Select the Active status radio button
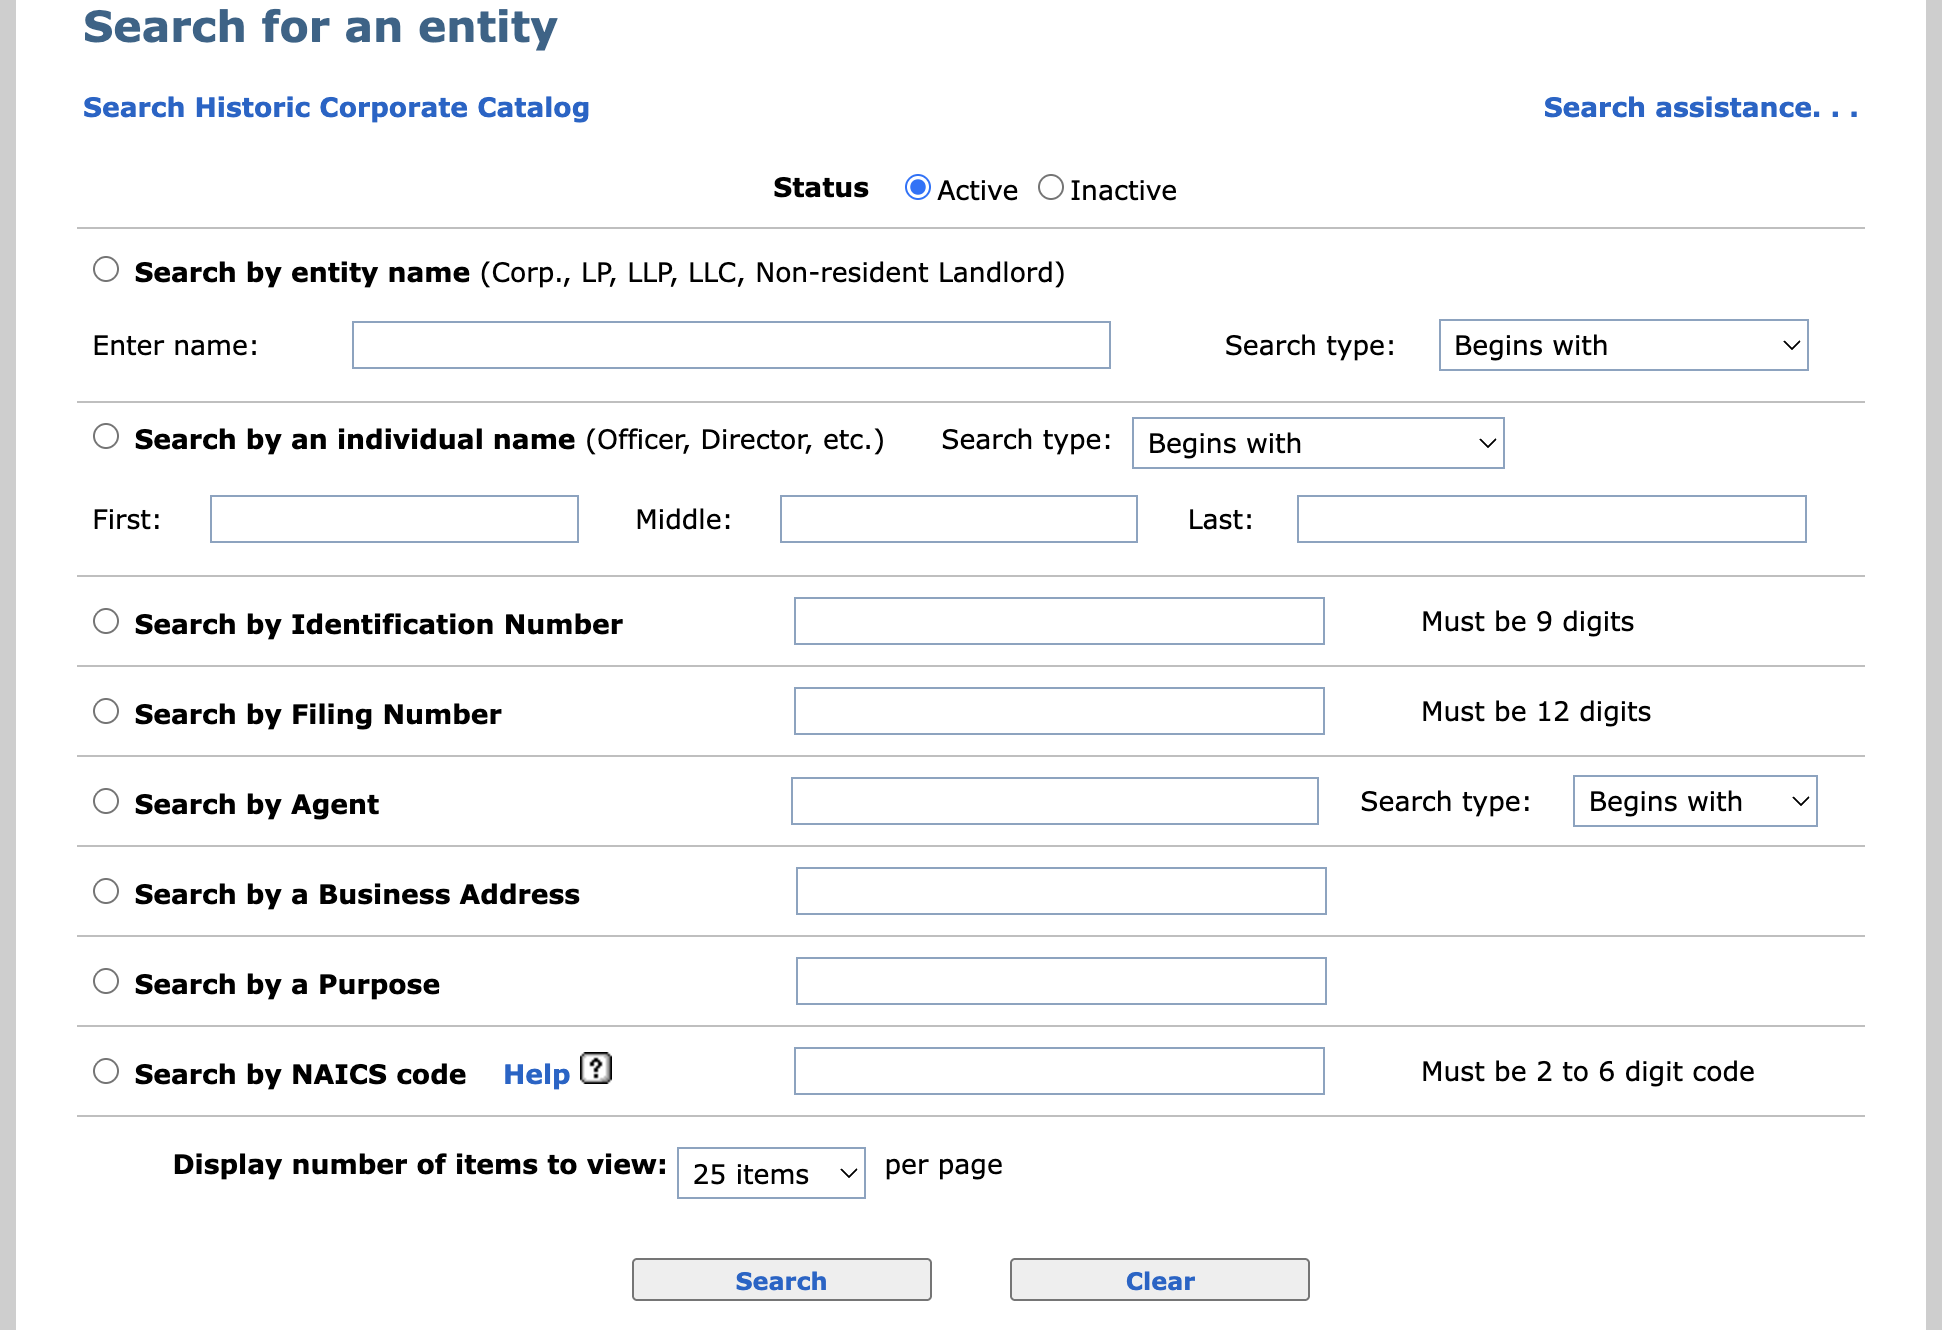This screenshot has height=1330, width=1942. [917, 188]
